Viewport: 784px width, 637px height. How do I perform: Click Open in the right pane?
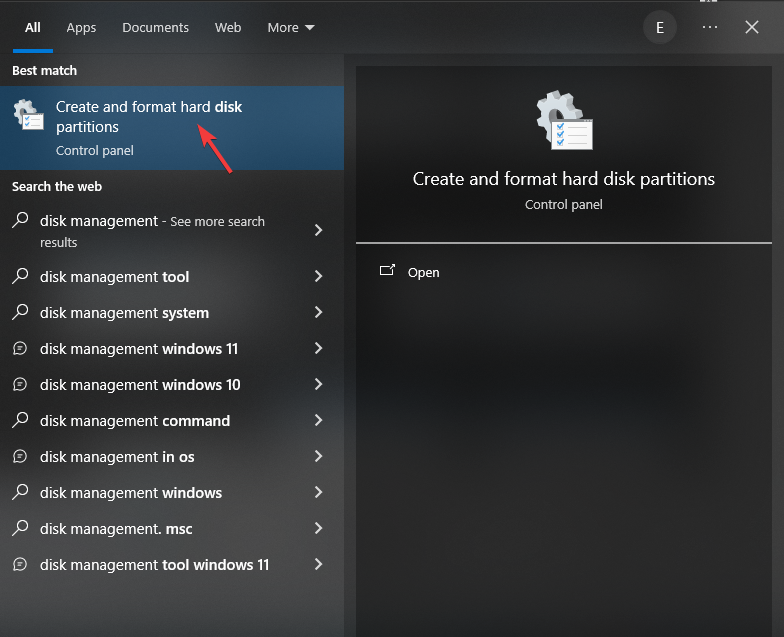[x=424, y=272]
